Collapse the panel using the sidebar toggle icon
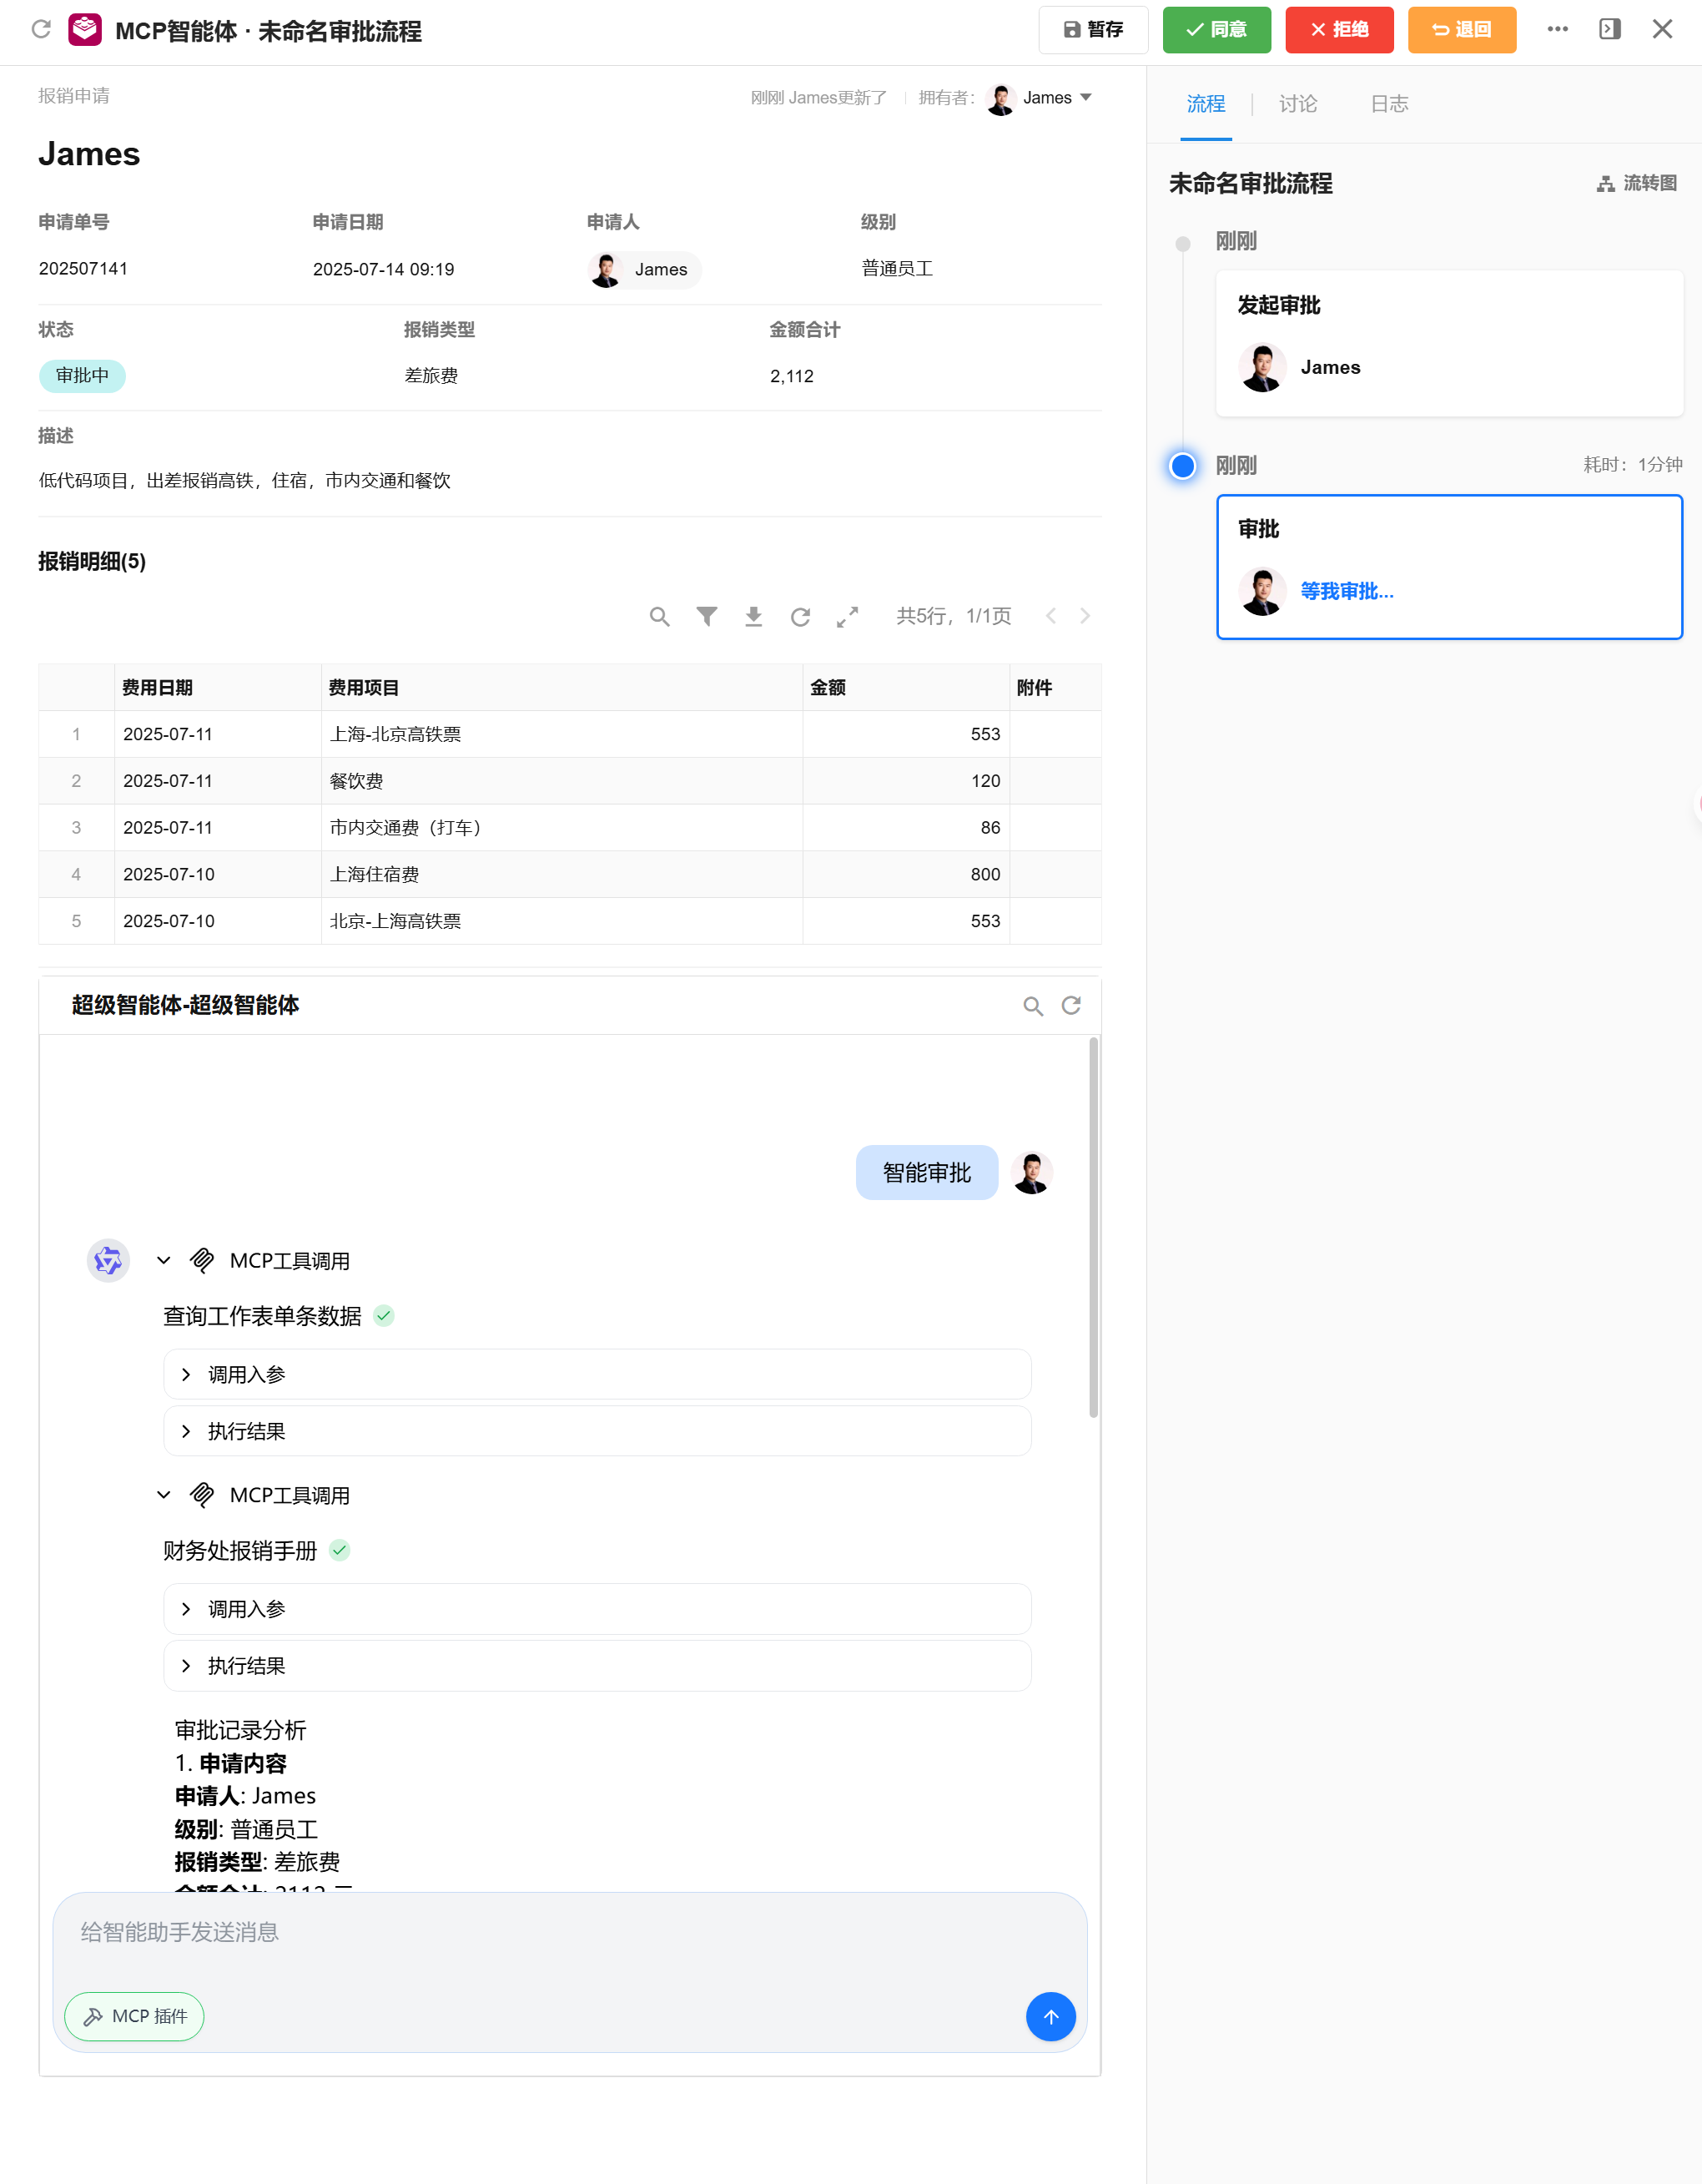 tap(1609, 30)
